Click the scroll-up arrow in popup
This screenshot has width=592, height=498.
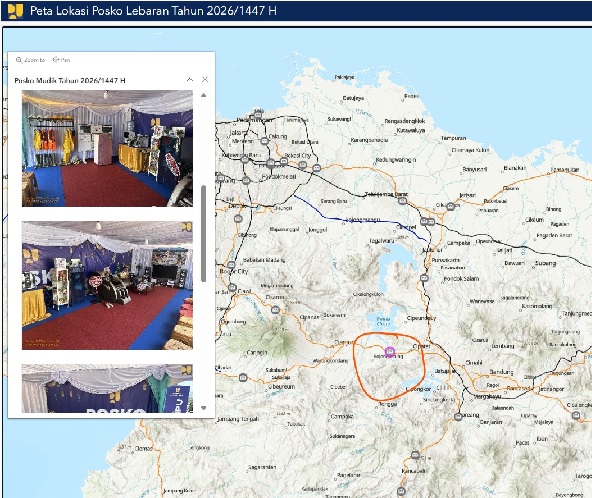pos(204,95)
